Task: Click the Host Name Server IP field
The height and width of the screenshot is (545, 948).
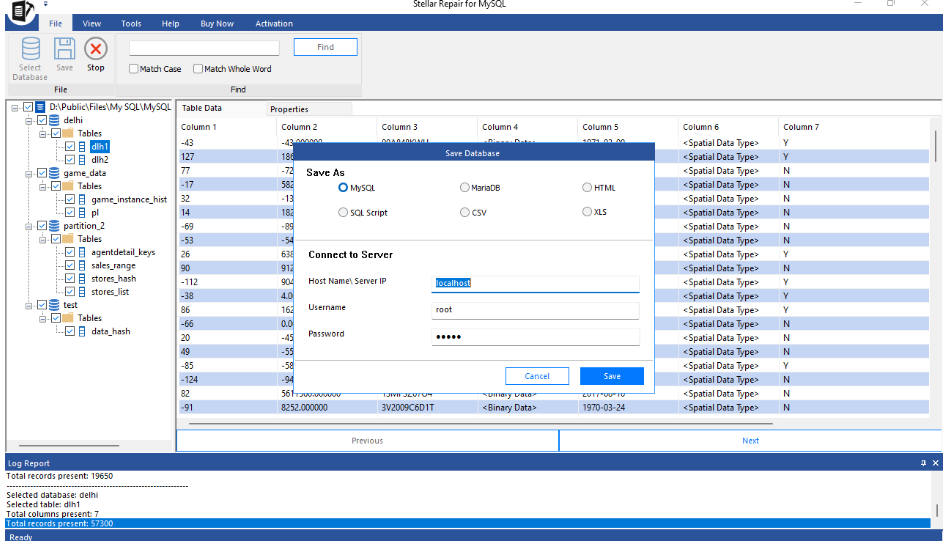Action: coord(535,283)
